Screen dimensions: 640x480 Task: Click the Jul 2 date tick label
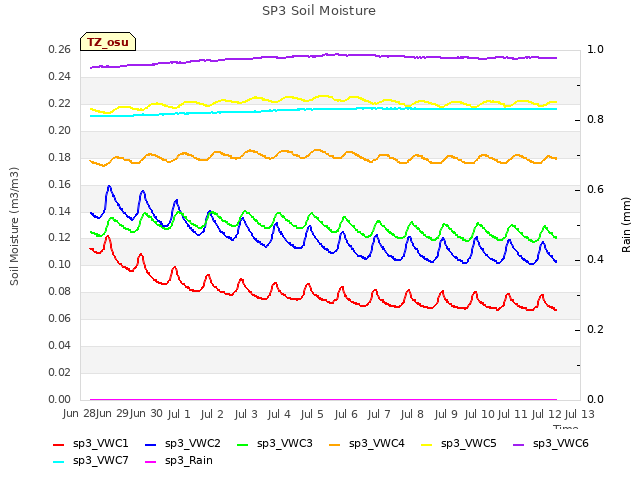pyautogui.click(x=212, y=414)
